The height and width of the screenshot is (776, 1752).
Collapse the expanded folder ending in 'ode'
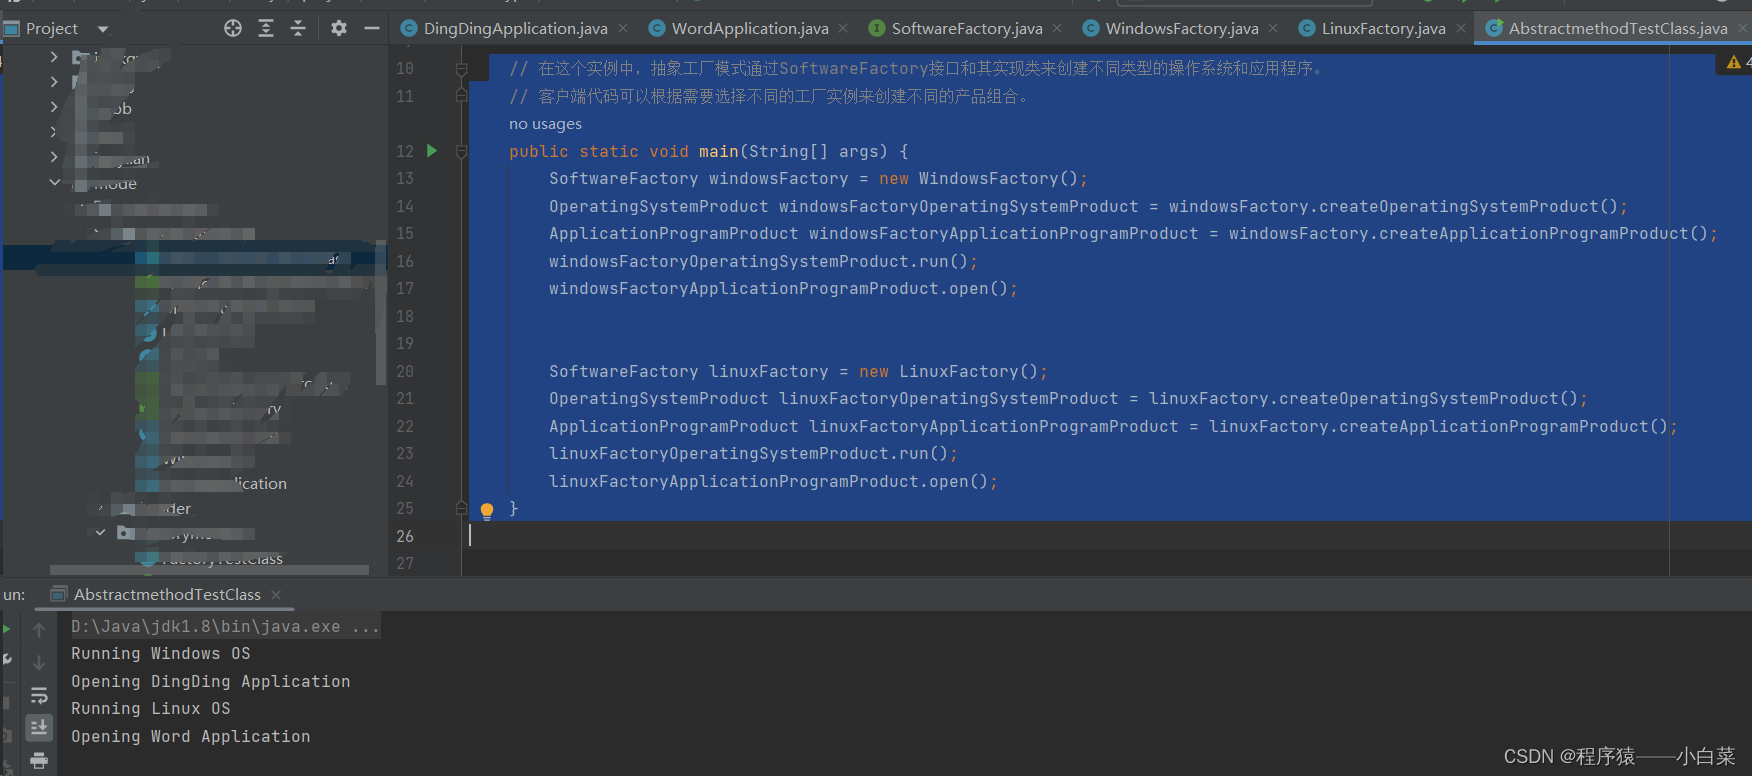54,183
